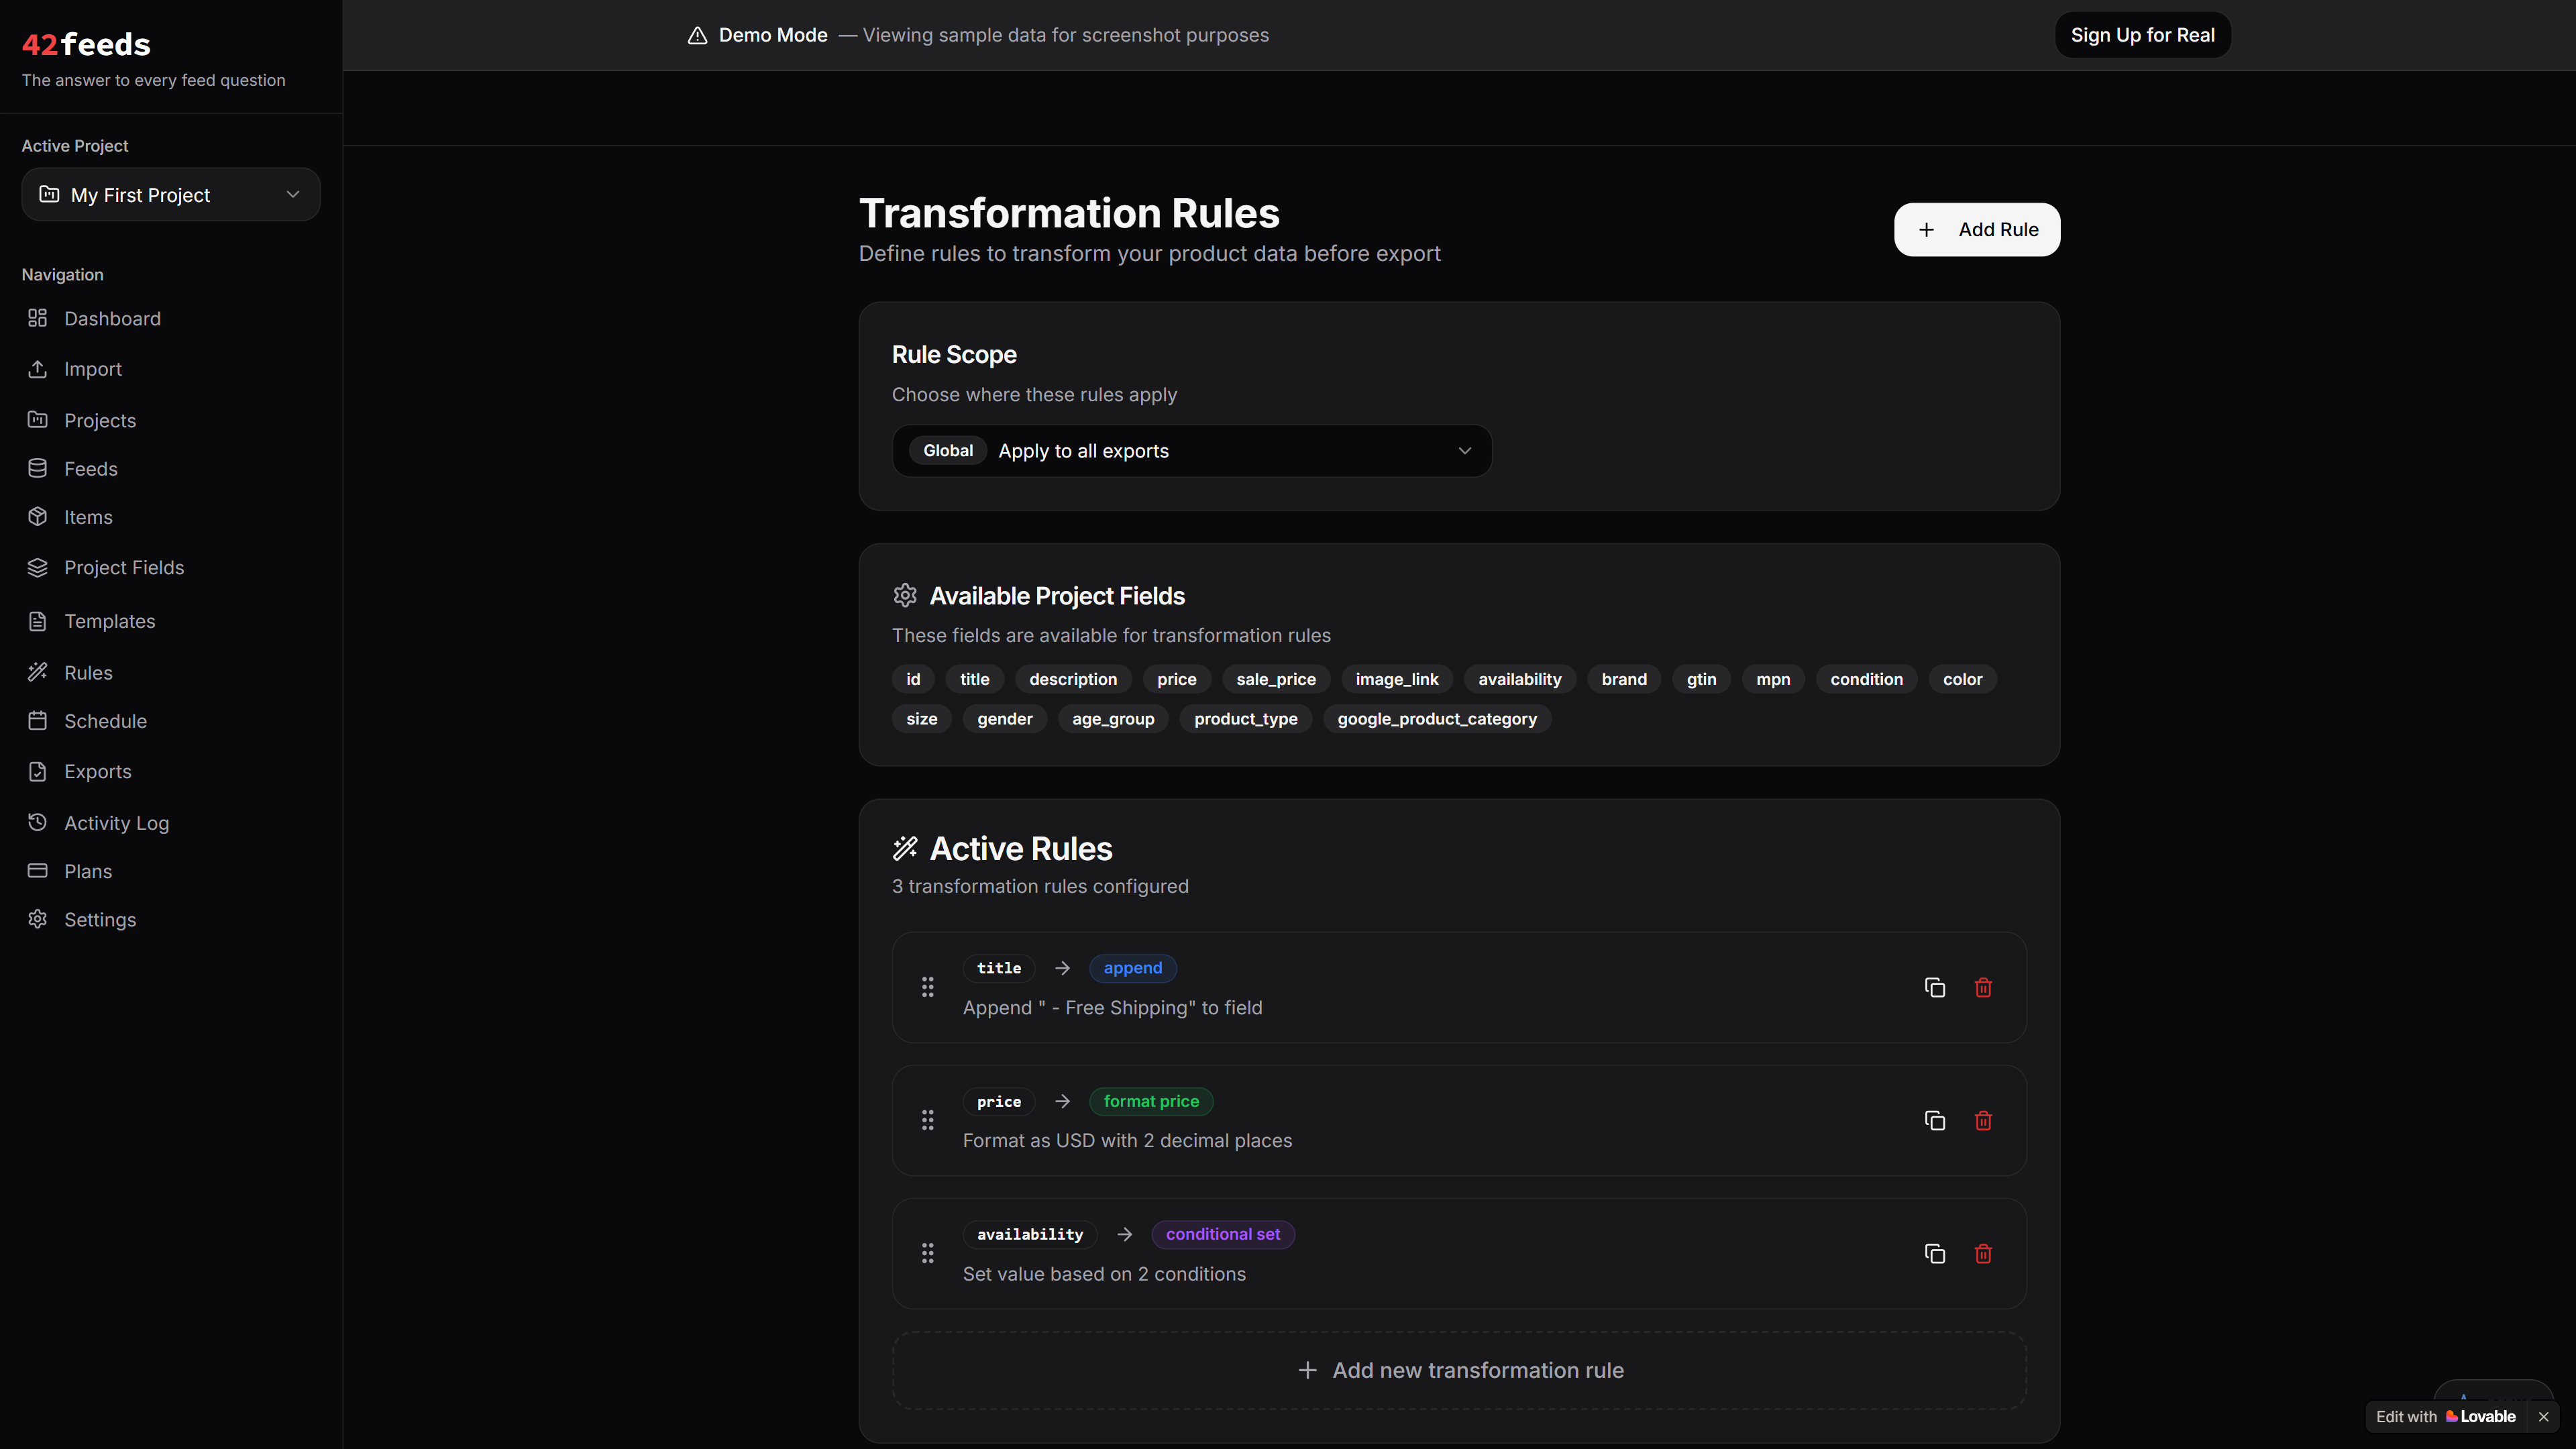
Task: Click the warning triangle in Demo Mode banner
Action: click(697, 35)
